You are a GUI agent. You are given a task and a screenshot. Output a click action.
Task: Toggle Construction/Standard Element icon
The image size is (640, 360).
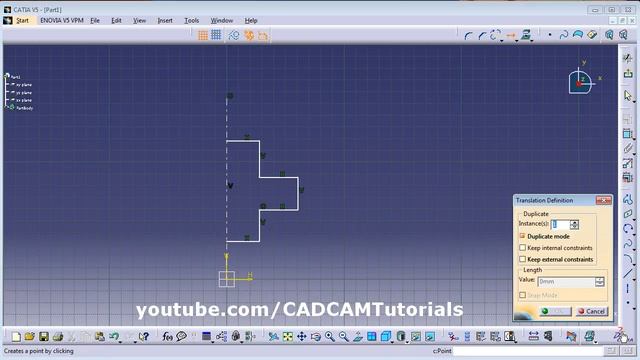pyautogui.click(x=234, y=36)
